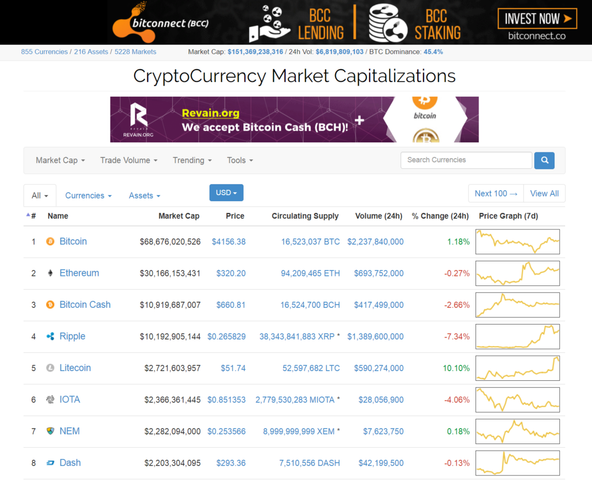Open the Currencies filter dropdown
Screen dimensions: 592x480
tap(88, 196)
